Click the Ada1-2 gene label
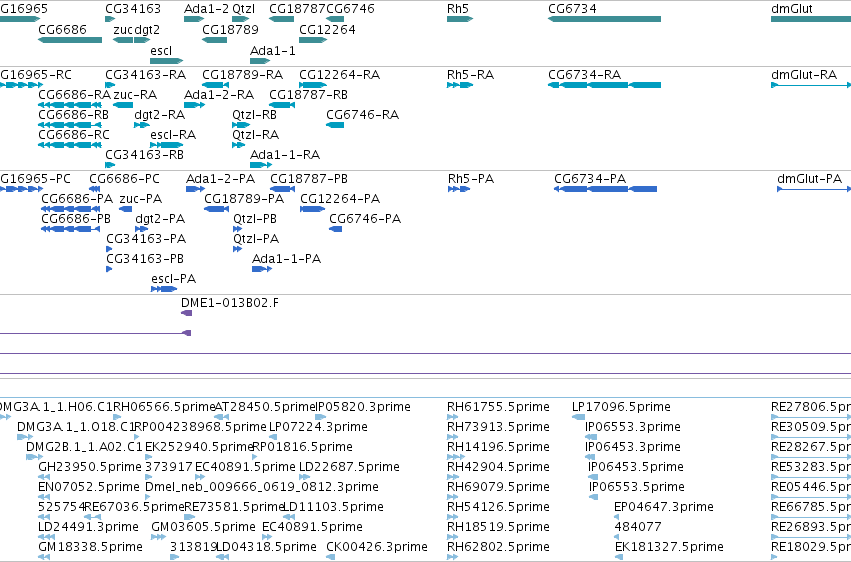Image resolution: width=851 pixels, height=562 pixels. point(206,9)
